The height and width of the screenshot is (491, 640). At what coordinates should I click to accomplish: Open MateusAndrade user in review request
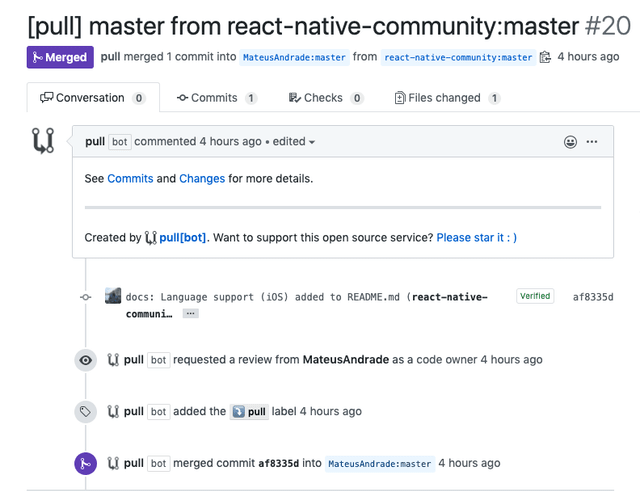[346, 360]
